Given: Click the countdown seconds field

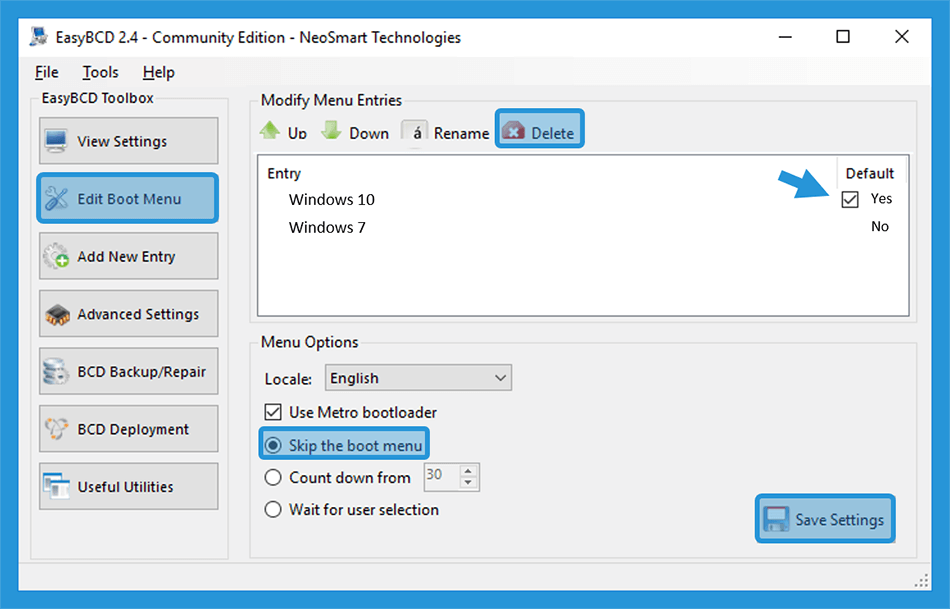Looking at the screenshot, I should (441, 477).
